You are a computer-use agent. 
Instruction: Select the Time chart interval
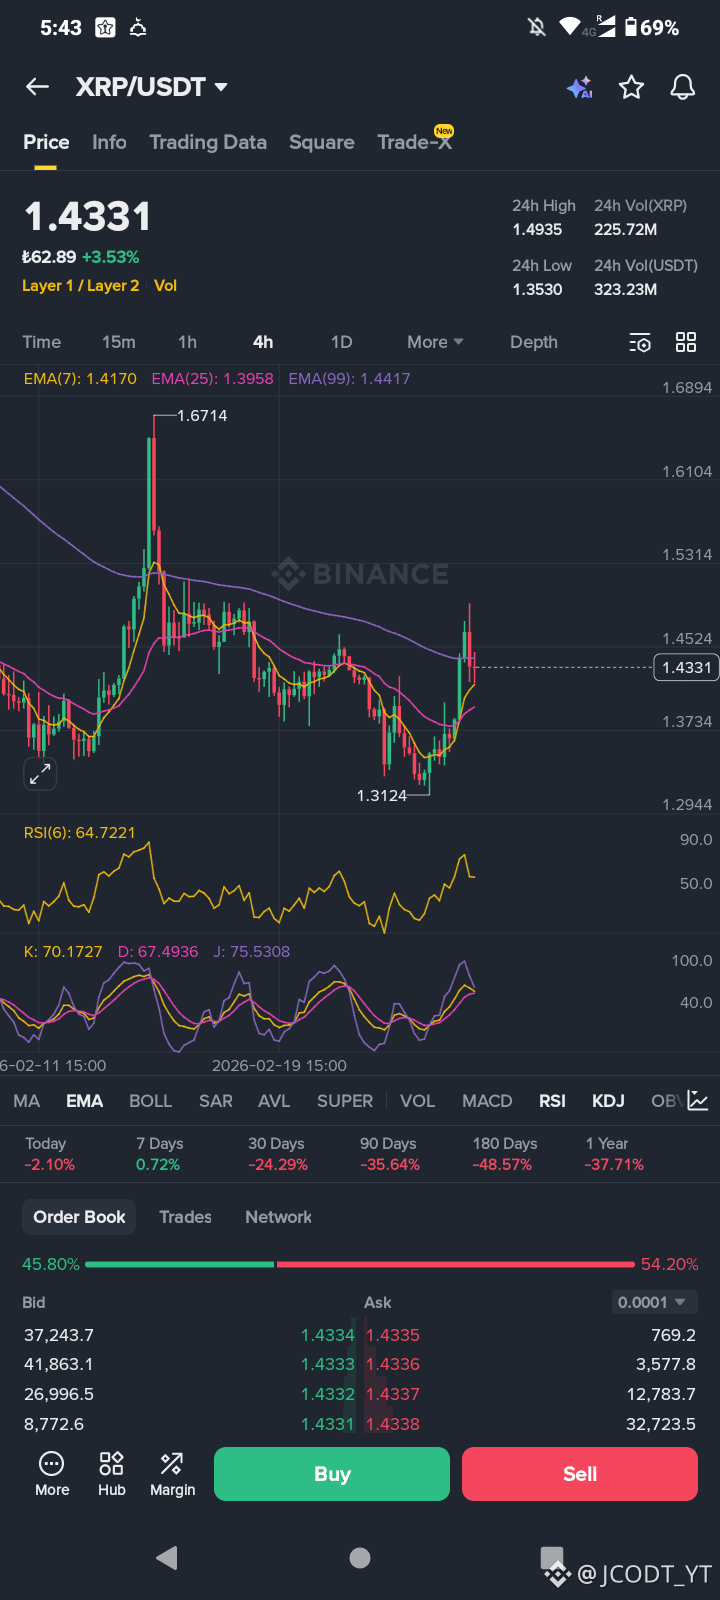click(x=42, y=342)
